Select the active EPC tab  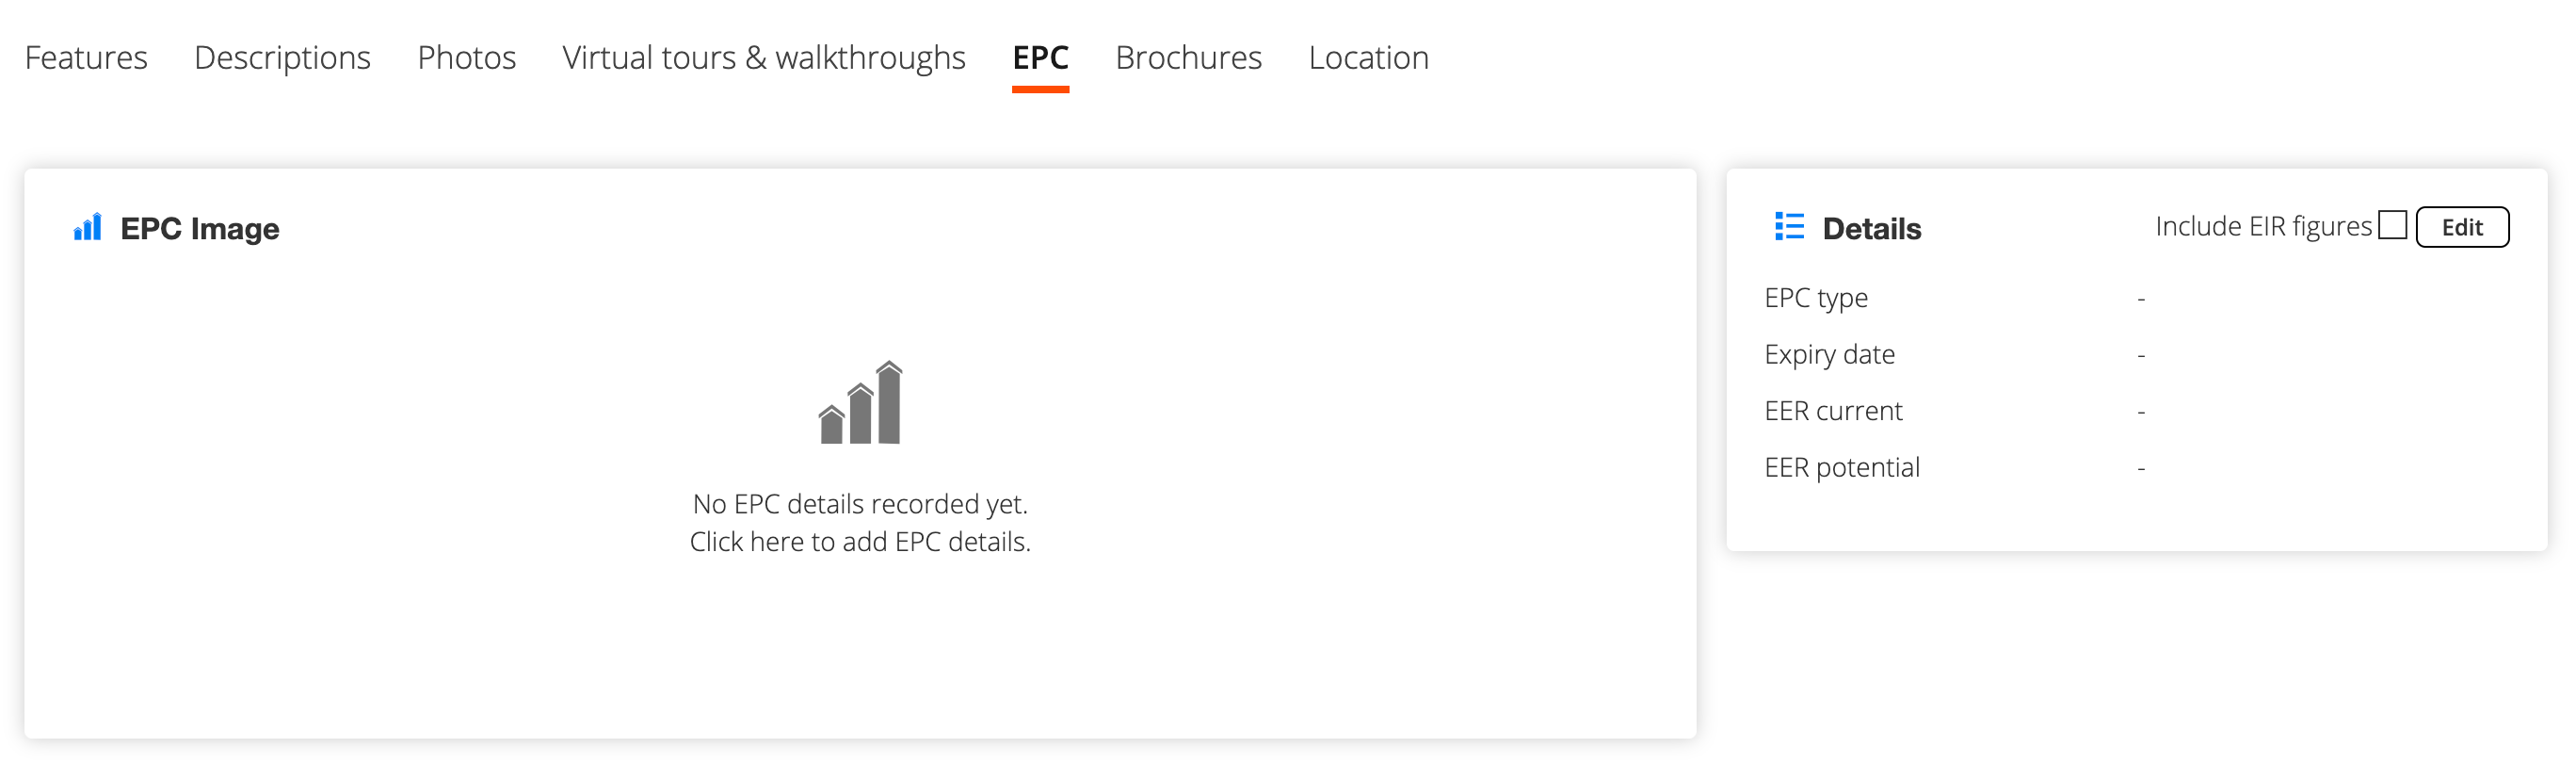pyautogui.click(x=1040, y=58)
